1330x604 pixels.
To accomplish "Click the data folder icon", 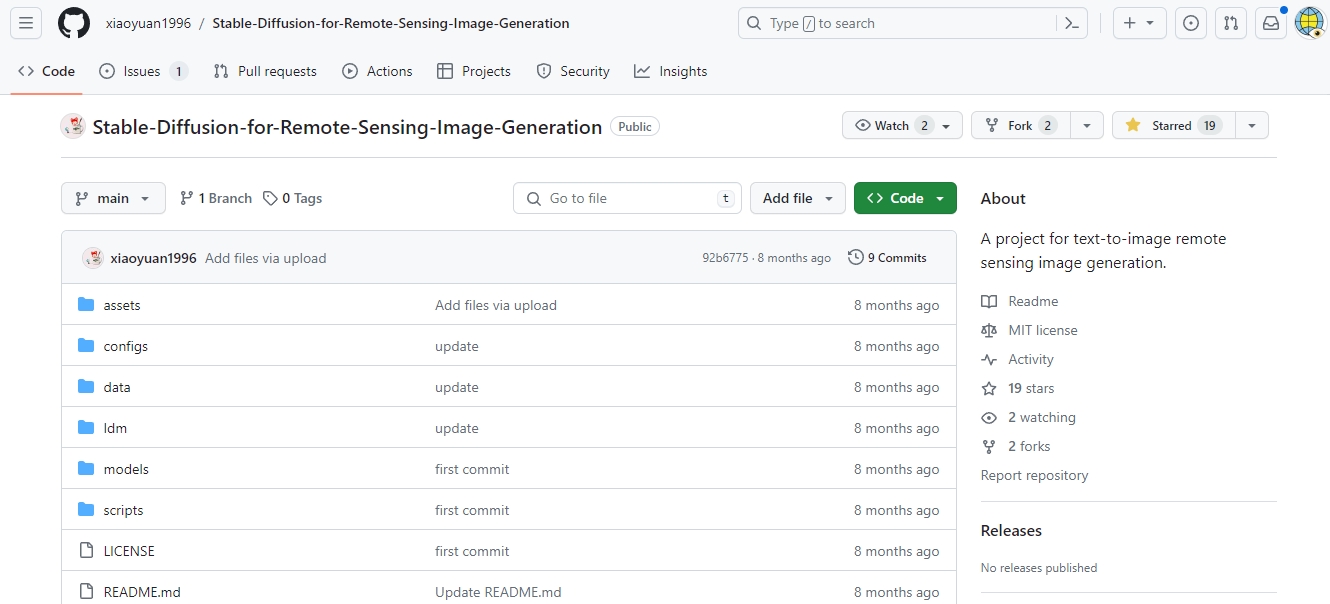I will 86,387.
